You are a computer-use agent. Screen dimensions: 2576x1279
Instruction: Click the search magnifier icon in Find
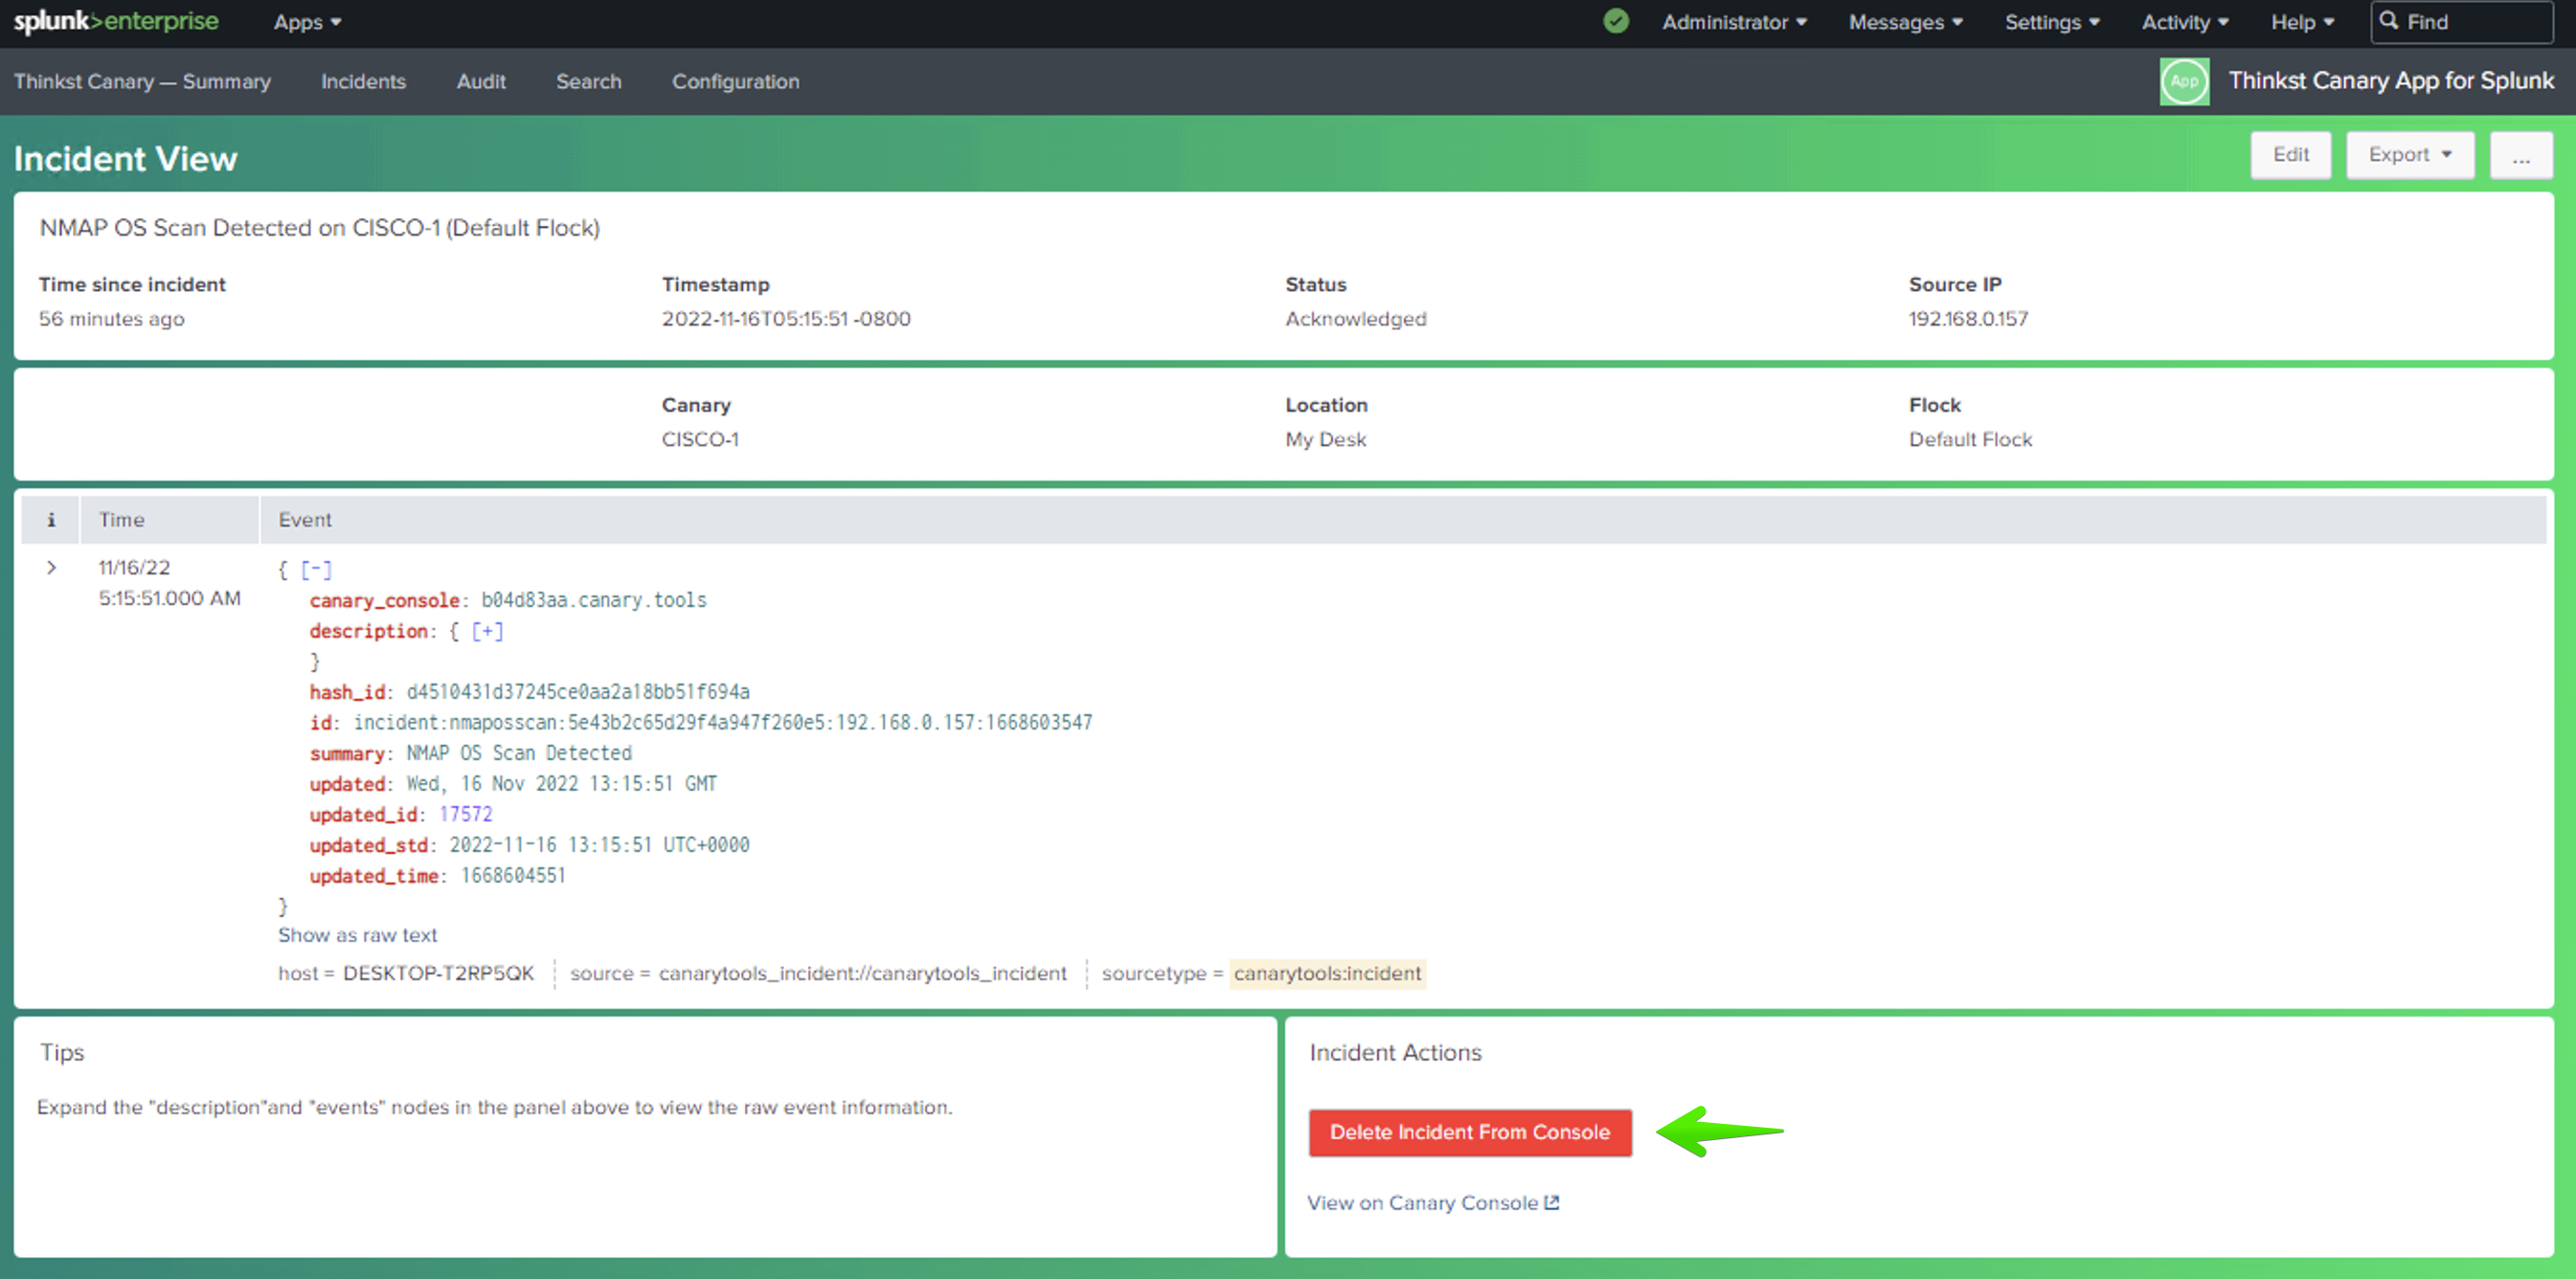(x=2388, y=21)
